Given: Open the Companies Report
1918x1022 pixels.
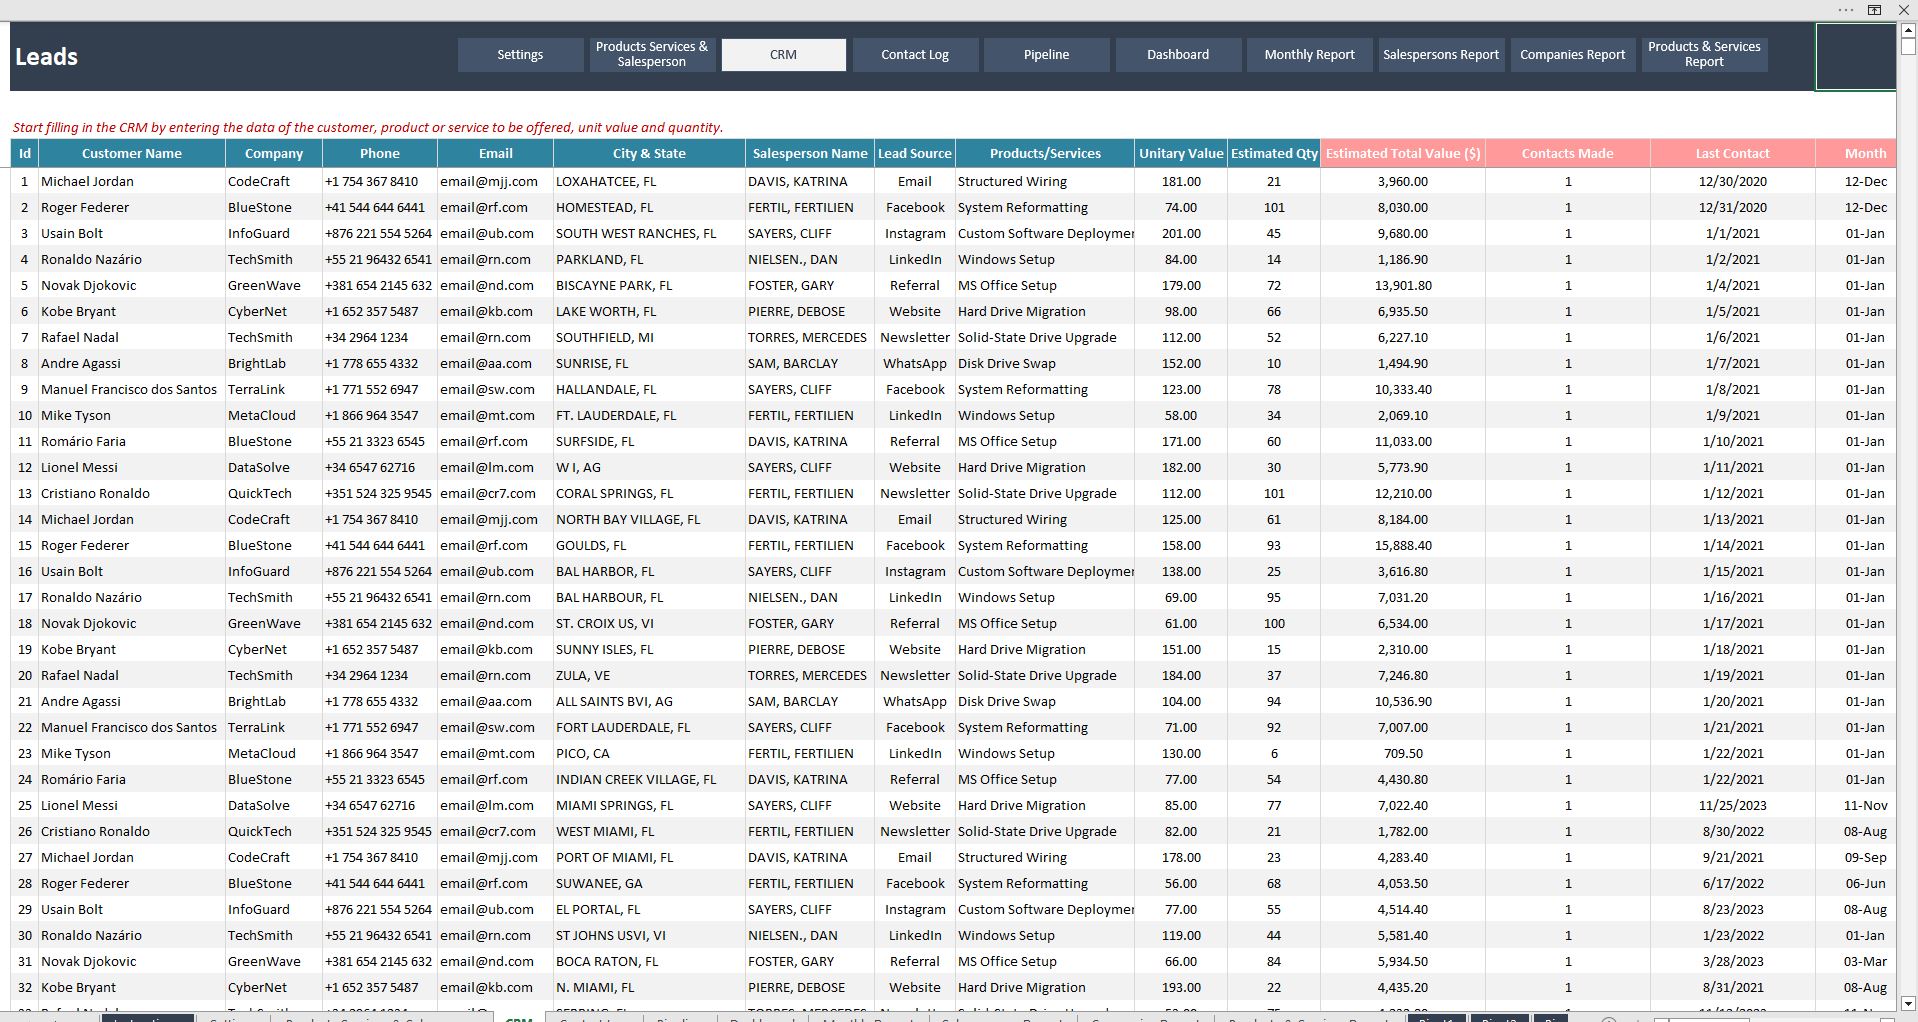Looking at the screenshot, I should point(1572,55).
